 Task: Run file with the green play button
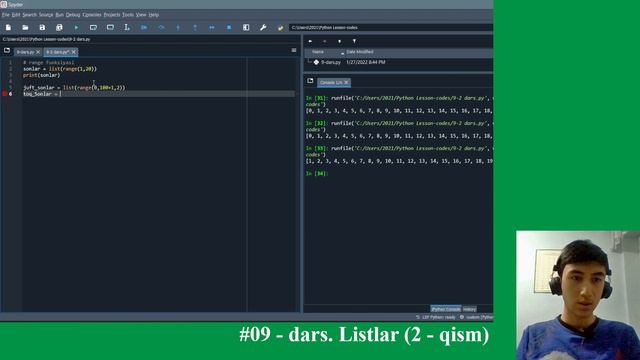(76, 27)
